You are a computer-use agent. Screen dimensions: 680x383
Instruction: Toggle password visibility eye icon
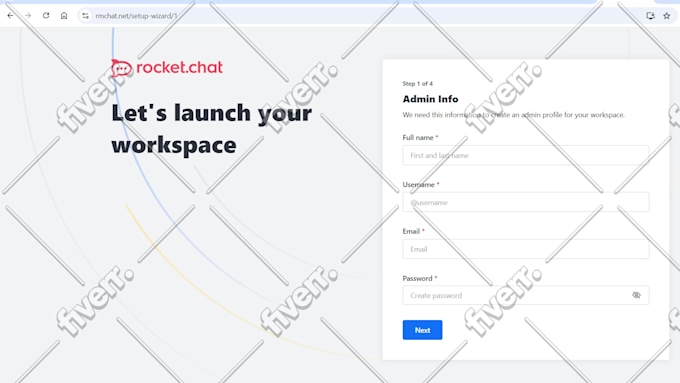click(636, 295)
